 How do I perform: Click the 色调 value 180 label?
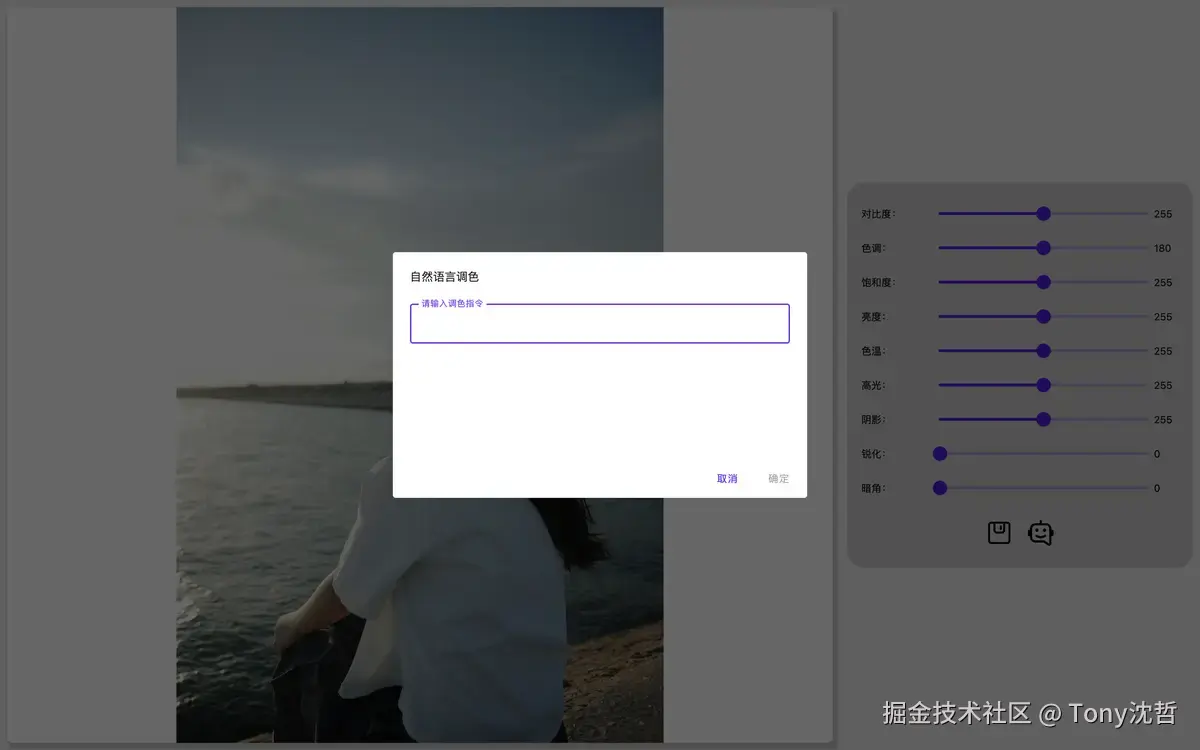(x=1163, y=248)
